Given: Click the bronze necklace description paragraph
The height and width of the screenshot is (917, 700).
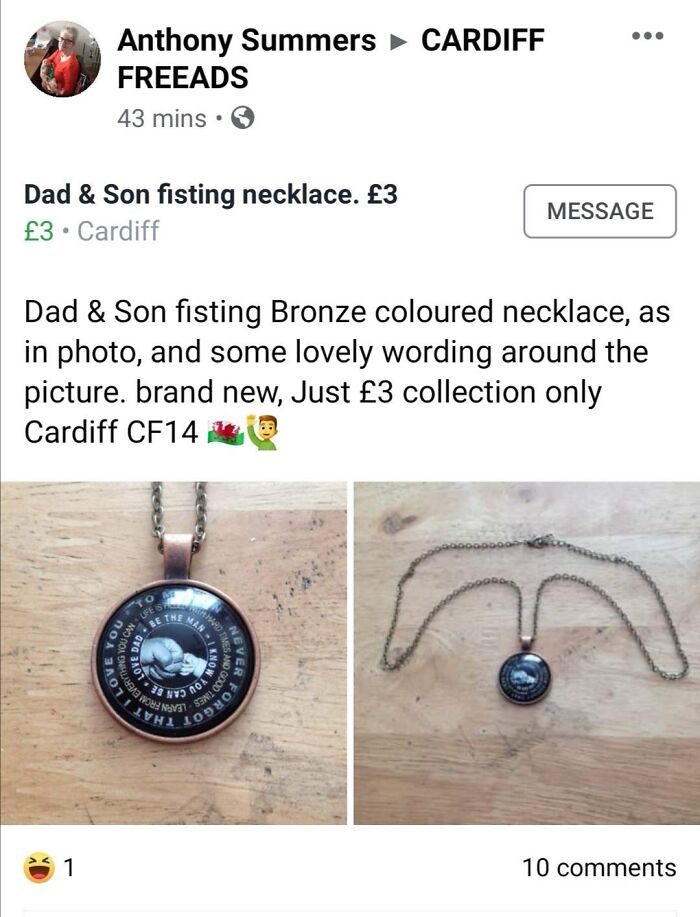Looking at the screenshot, I should [x=347, y=373].
